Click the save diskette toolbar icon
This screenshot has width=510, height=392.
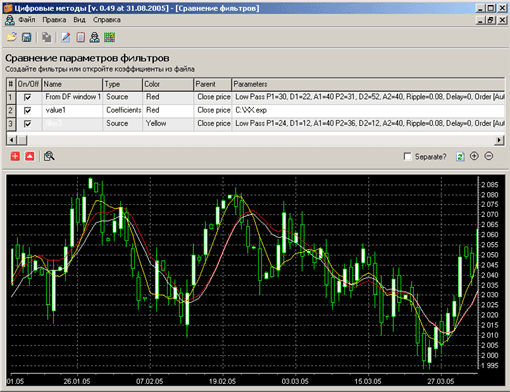[27, 37]
